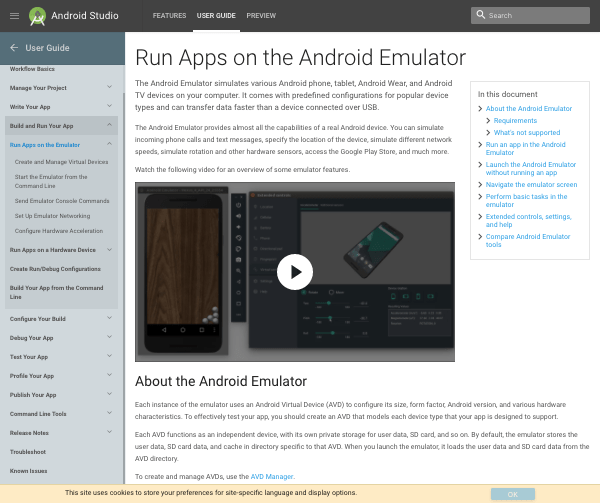Expand the Configure Your Build section

coord(109,318)
